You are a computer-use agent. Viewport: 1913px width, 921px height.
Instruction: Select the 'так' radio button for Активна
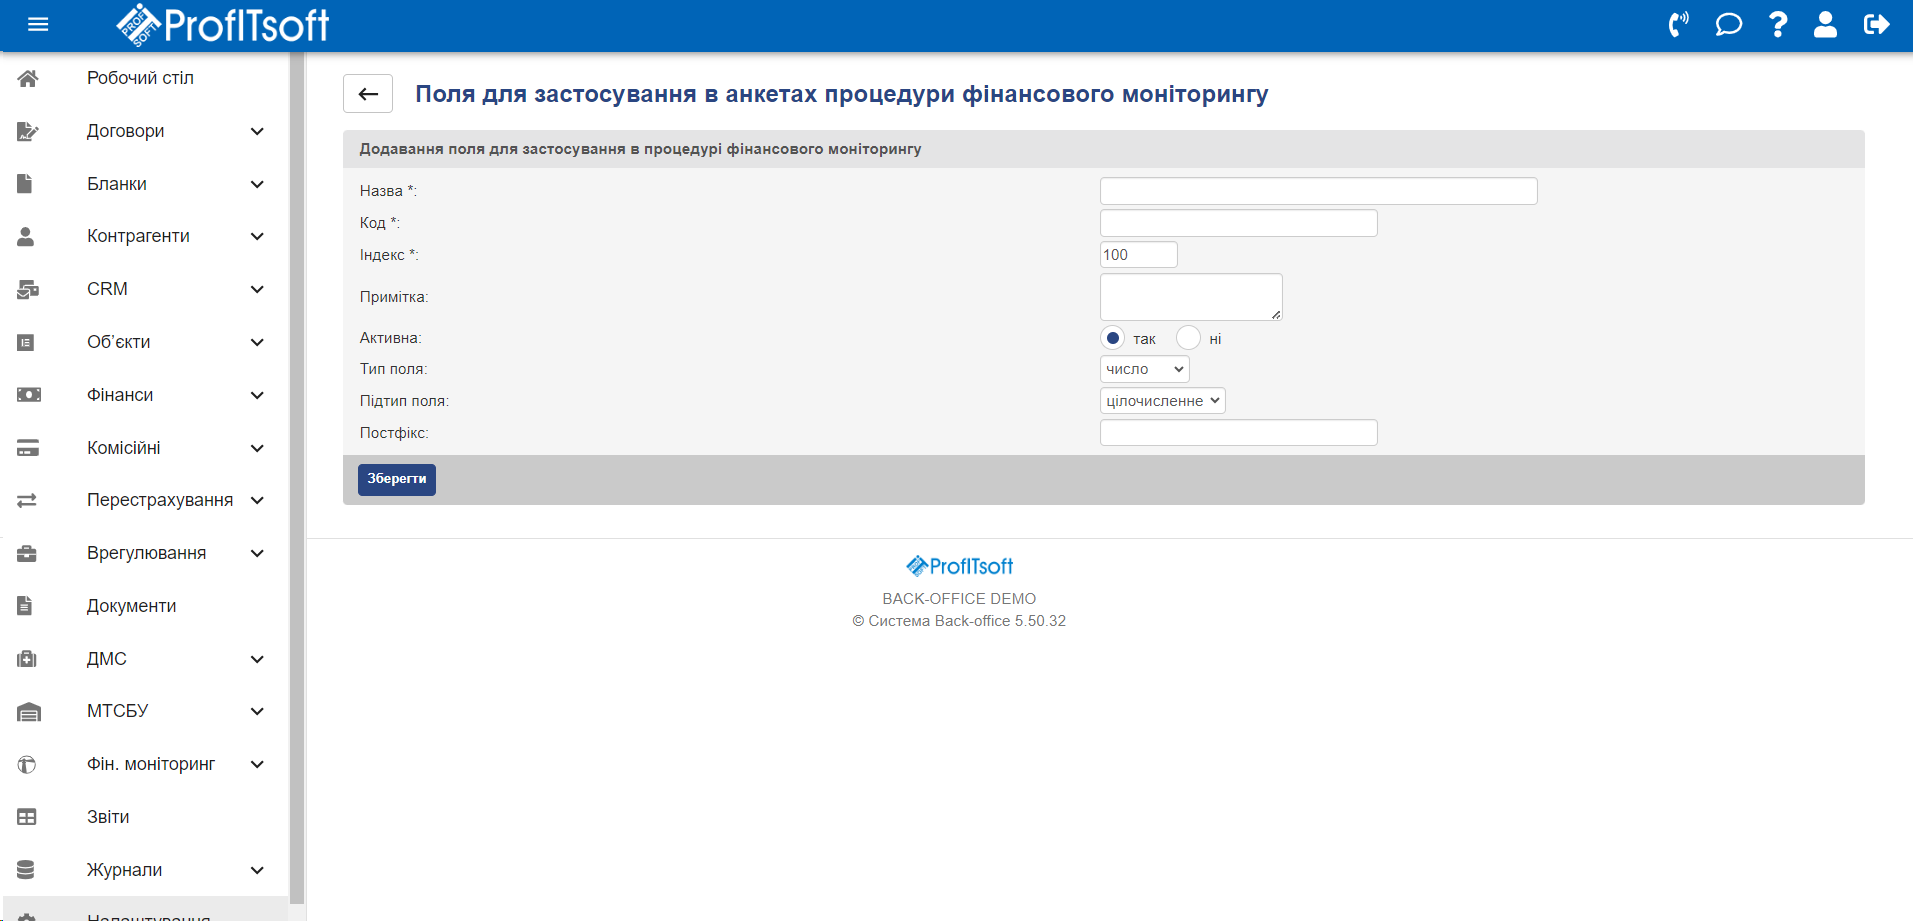tap(1112, 338)
